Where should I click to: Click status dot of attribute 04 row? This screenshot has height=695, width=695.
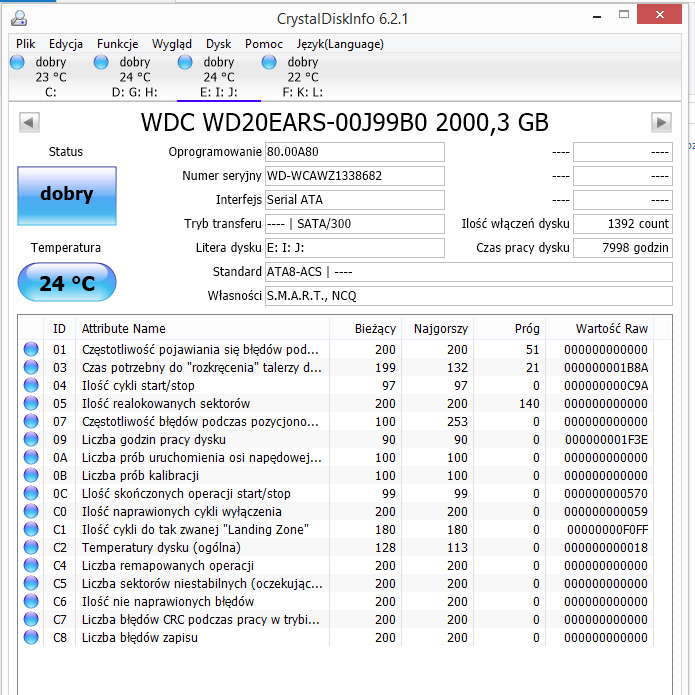31,385
